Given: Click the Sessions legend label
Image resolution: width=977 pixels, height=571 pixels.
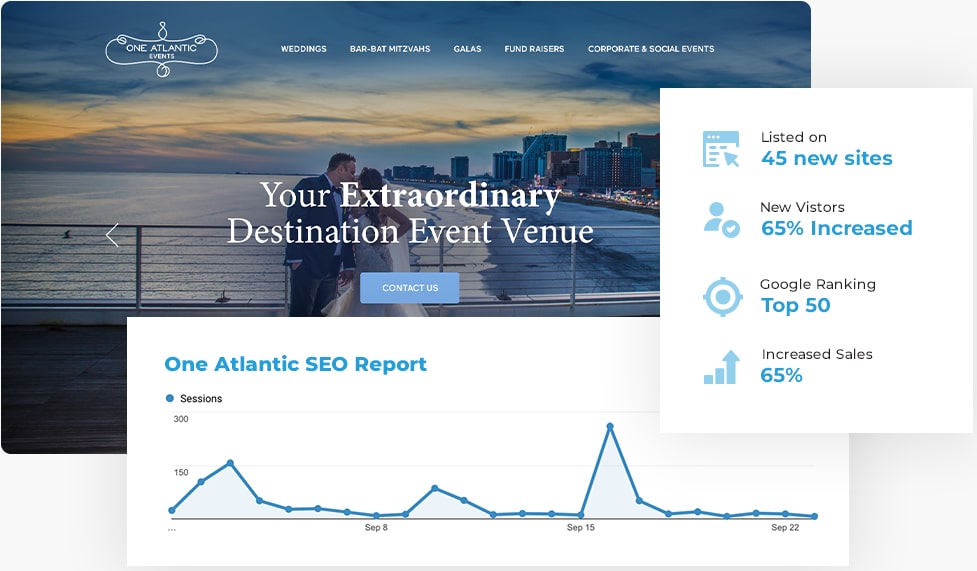Looking at the screenshot, I should tap(201, 398).
